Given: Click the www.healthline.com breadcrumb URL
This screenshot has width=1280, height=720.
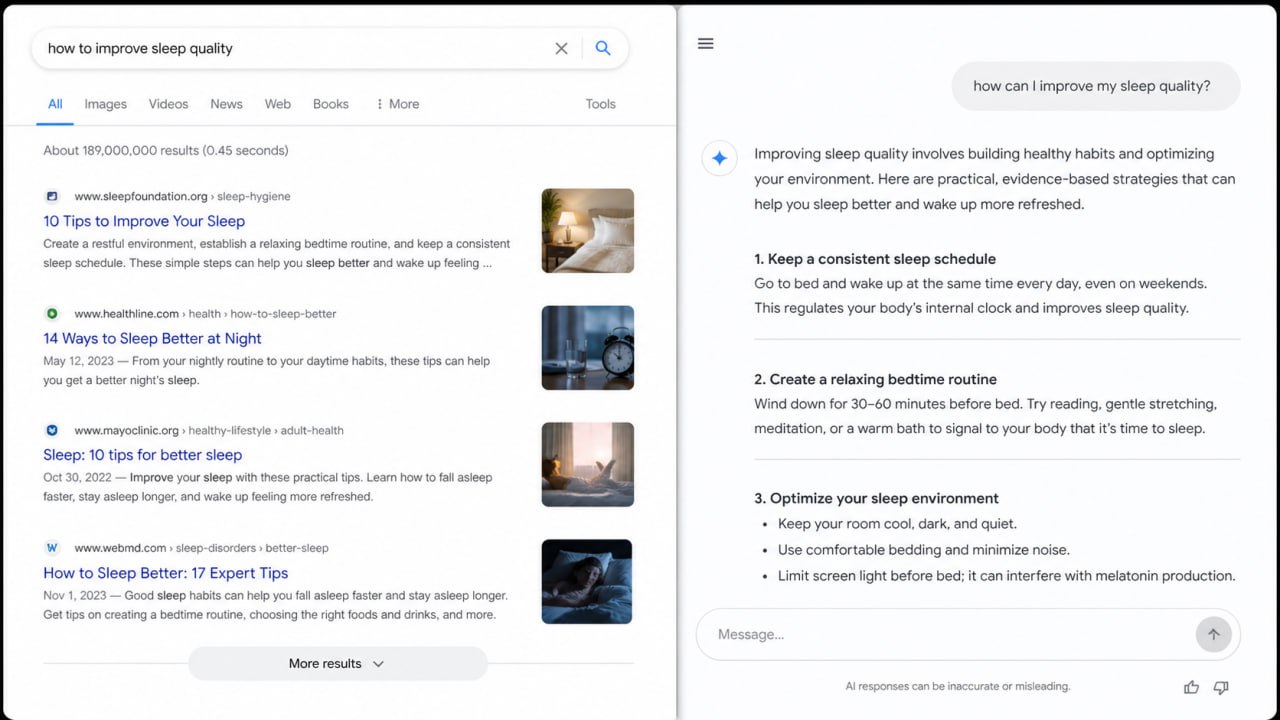Looking at the screenshot, I should (205, 313).
